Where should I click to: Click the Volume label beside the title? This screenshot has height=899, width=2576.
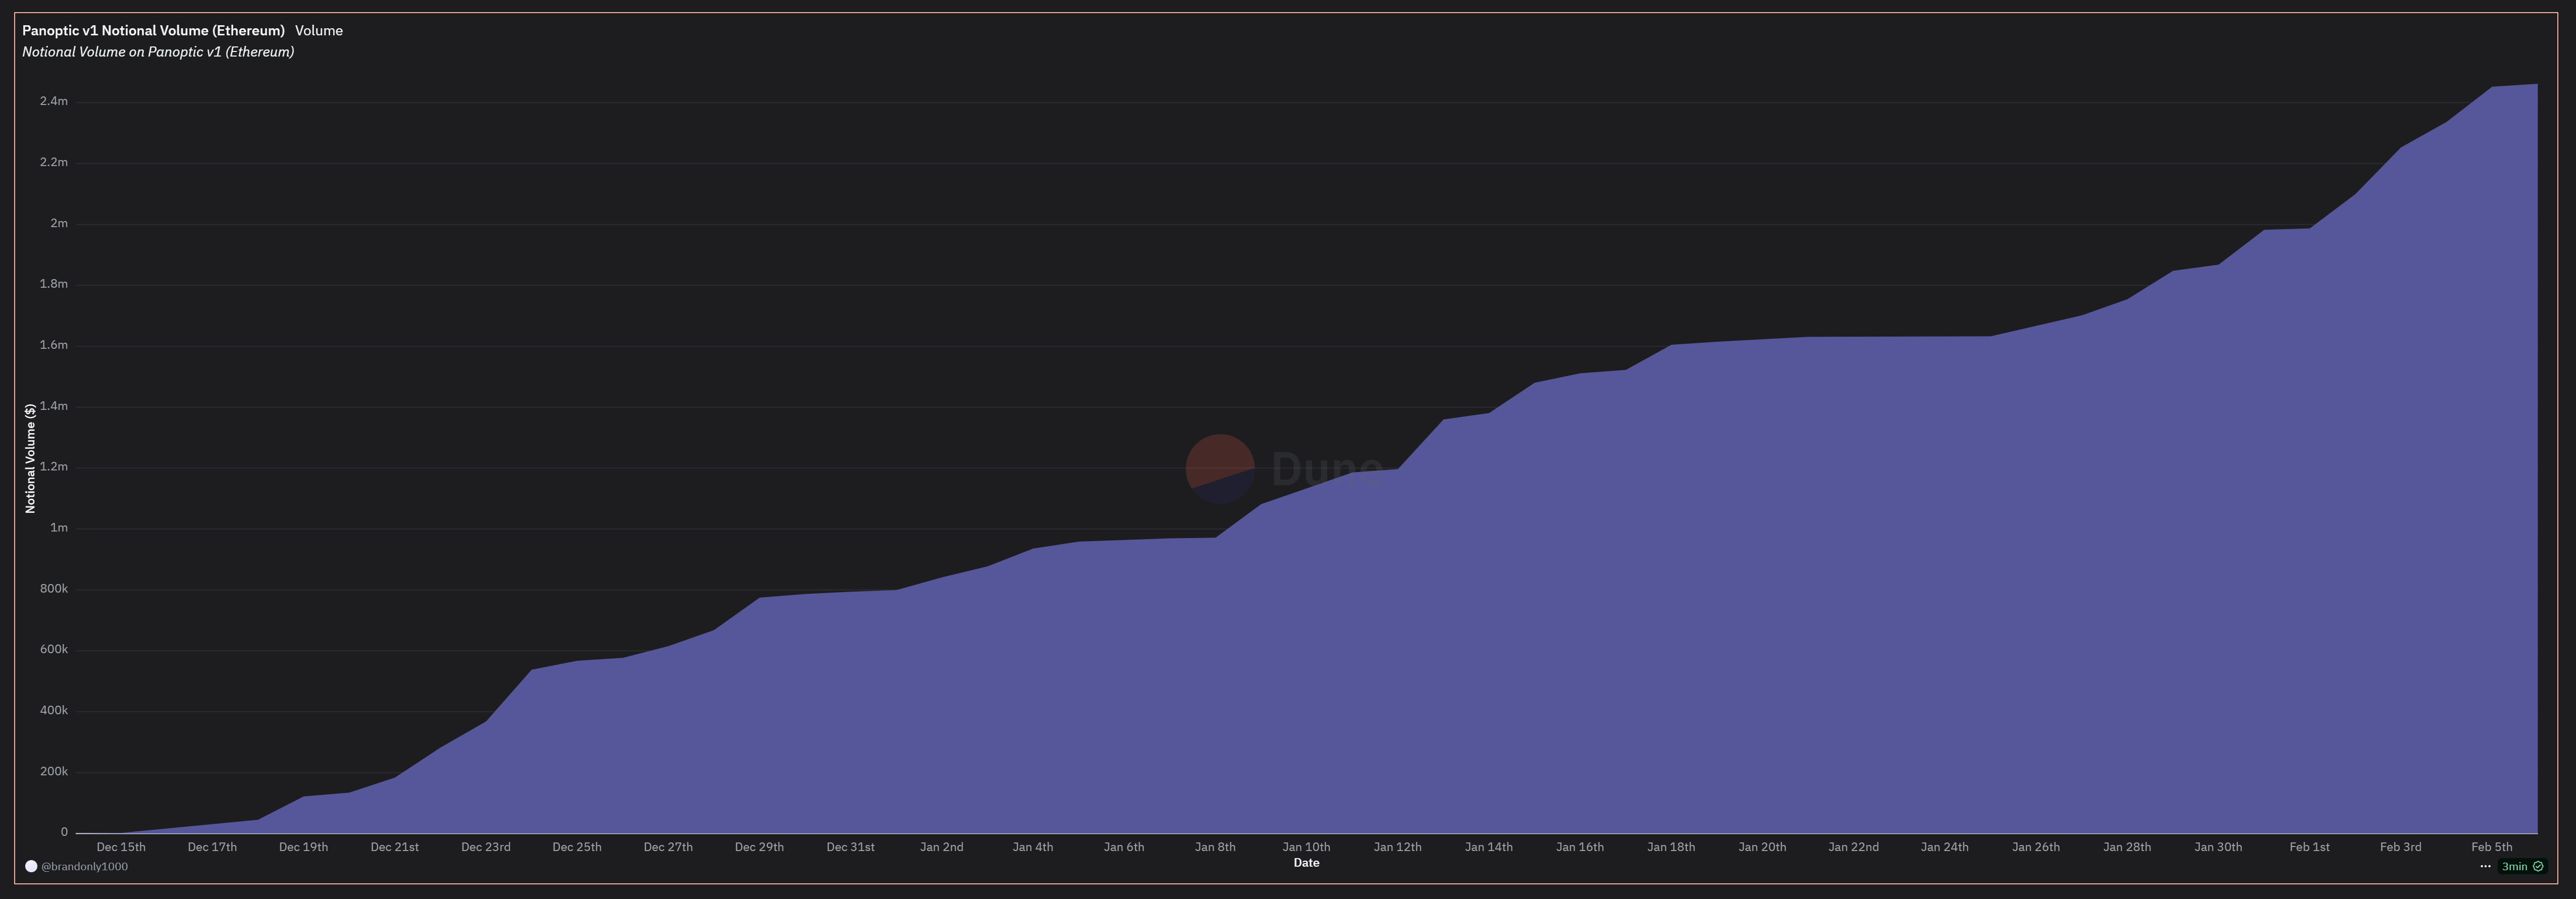coord(319,31)
